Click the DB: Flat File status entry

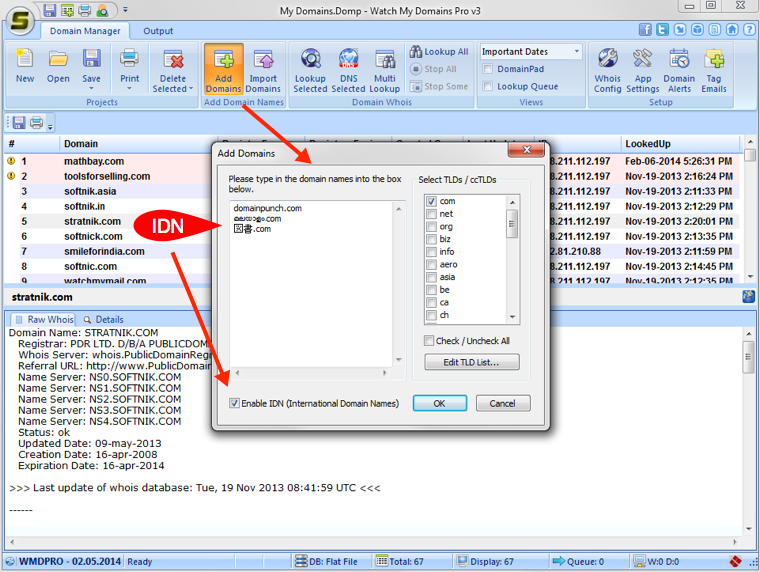tap(327, 561)
